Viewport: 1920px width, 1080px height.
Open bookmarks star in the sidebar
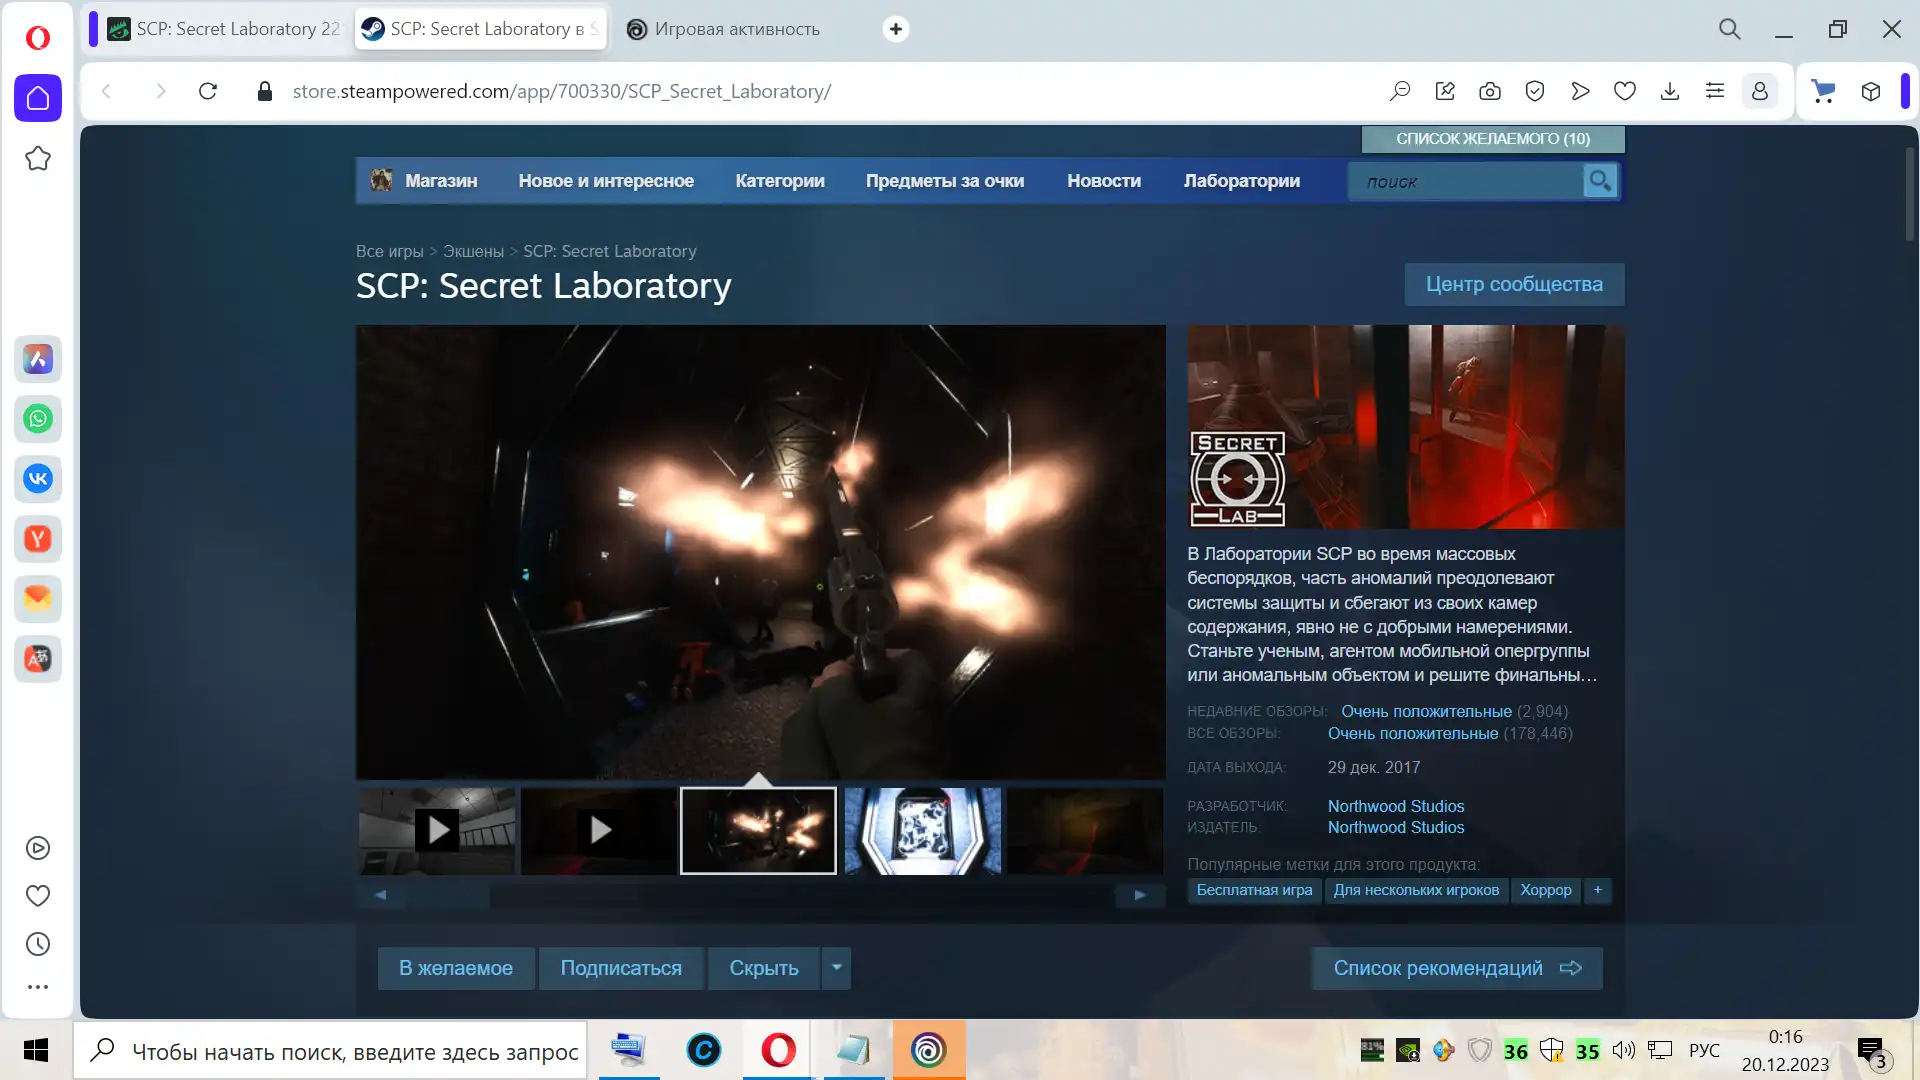pyautogui.click(x=38, y=158)
